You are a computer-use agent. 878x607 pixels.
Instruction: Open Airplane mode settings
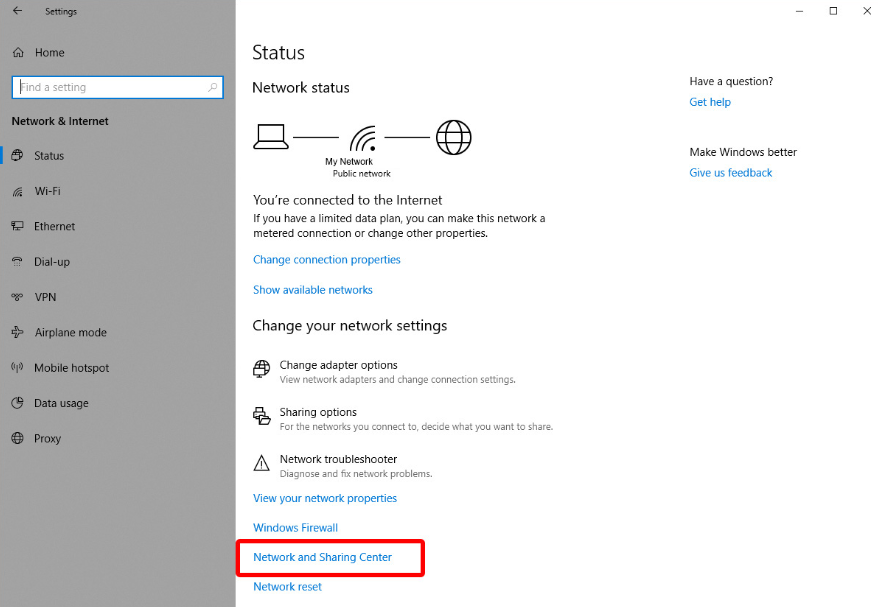pos(69,333)
